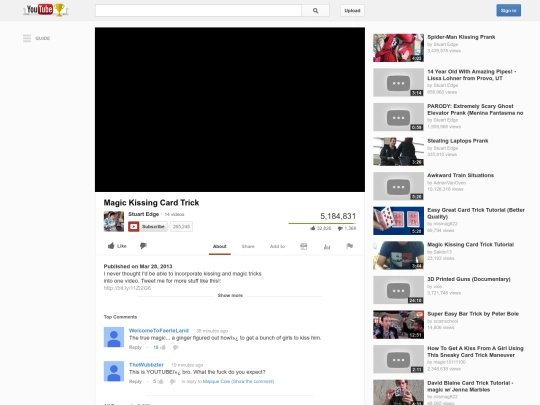Open How To Get A Kiss video
This screenshot has height=405, width=540.
475,352
